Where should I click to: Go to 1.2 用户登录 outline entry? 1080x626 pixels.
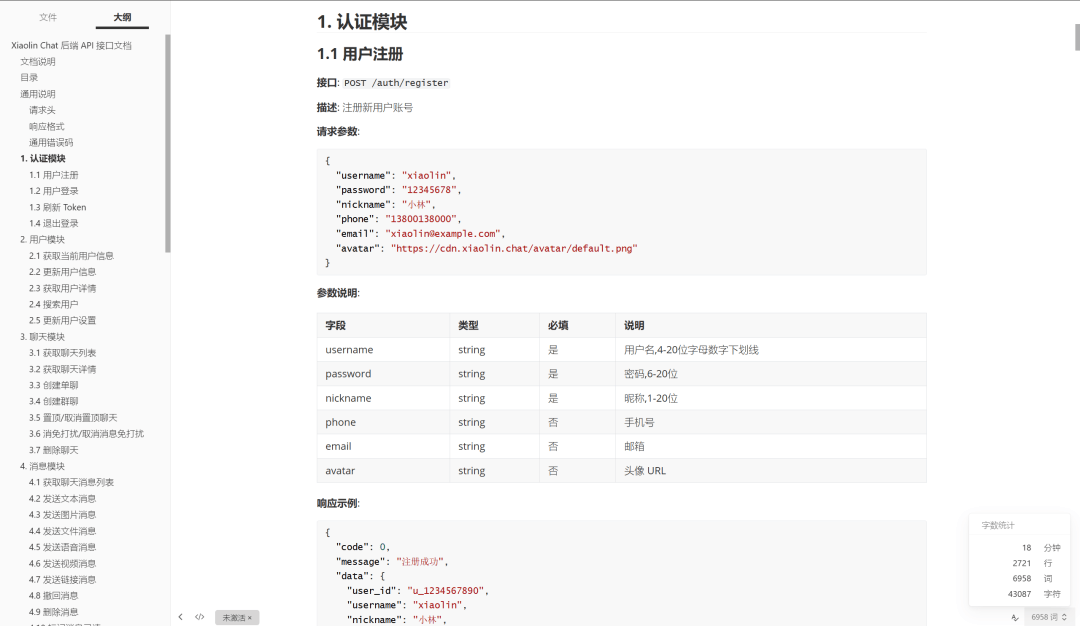tap(53, 191)
